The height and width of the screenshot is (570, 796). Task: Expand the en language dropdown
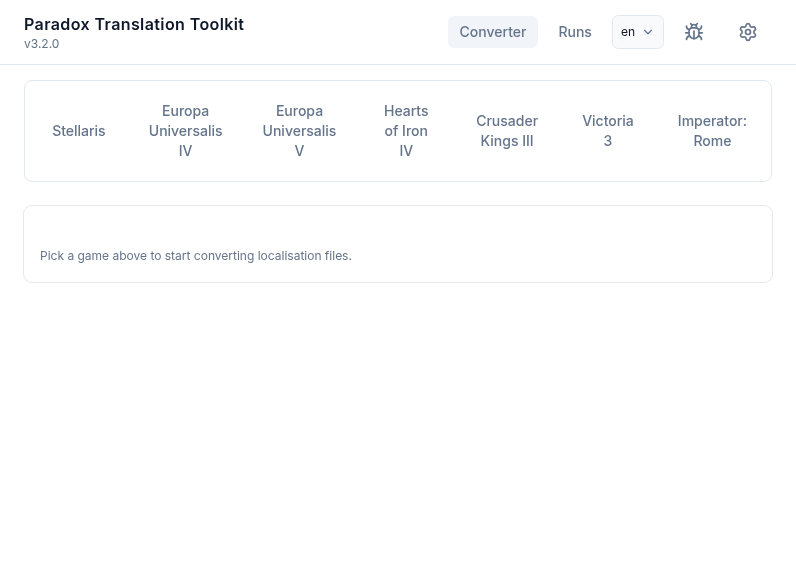(638, 32)
